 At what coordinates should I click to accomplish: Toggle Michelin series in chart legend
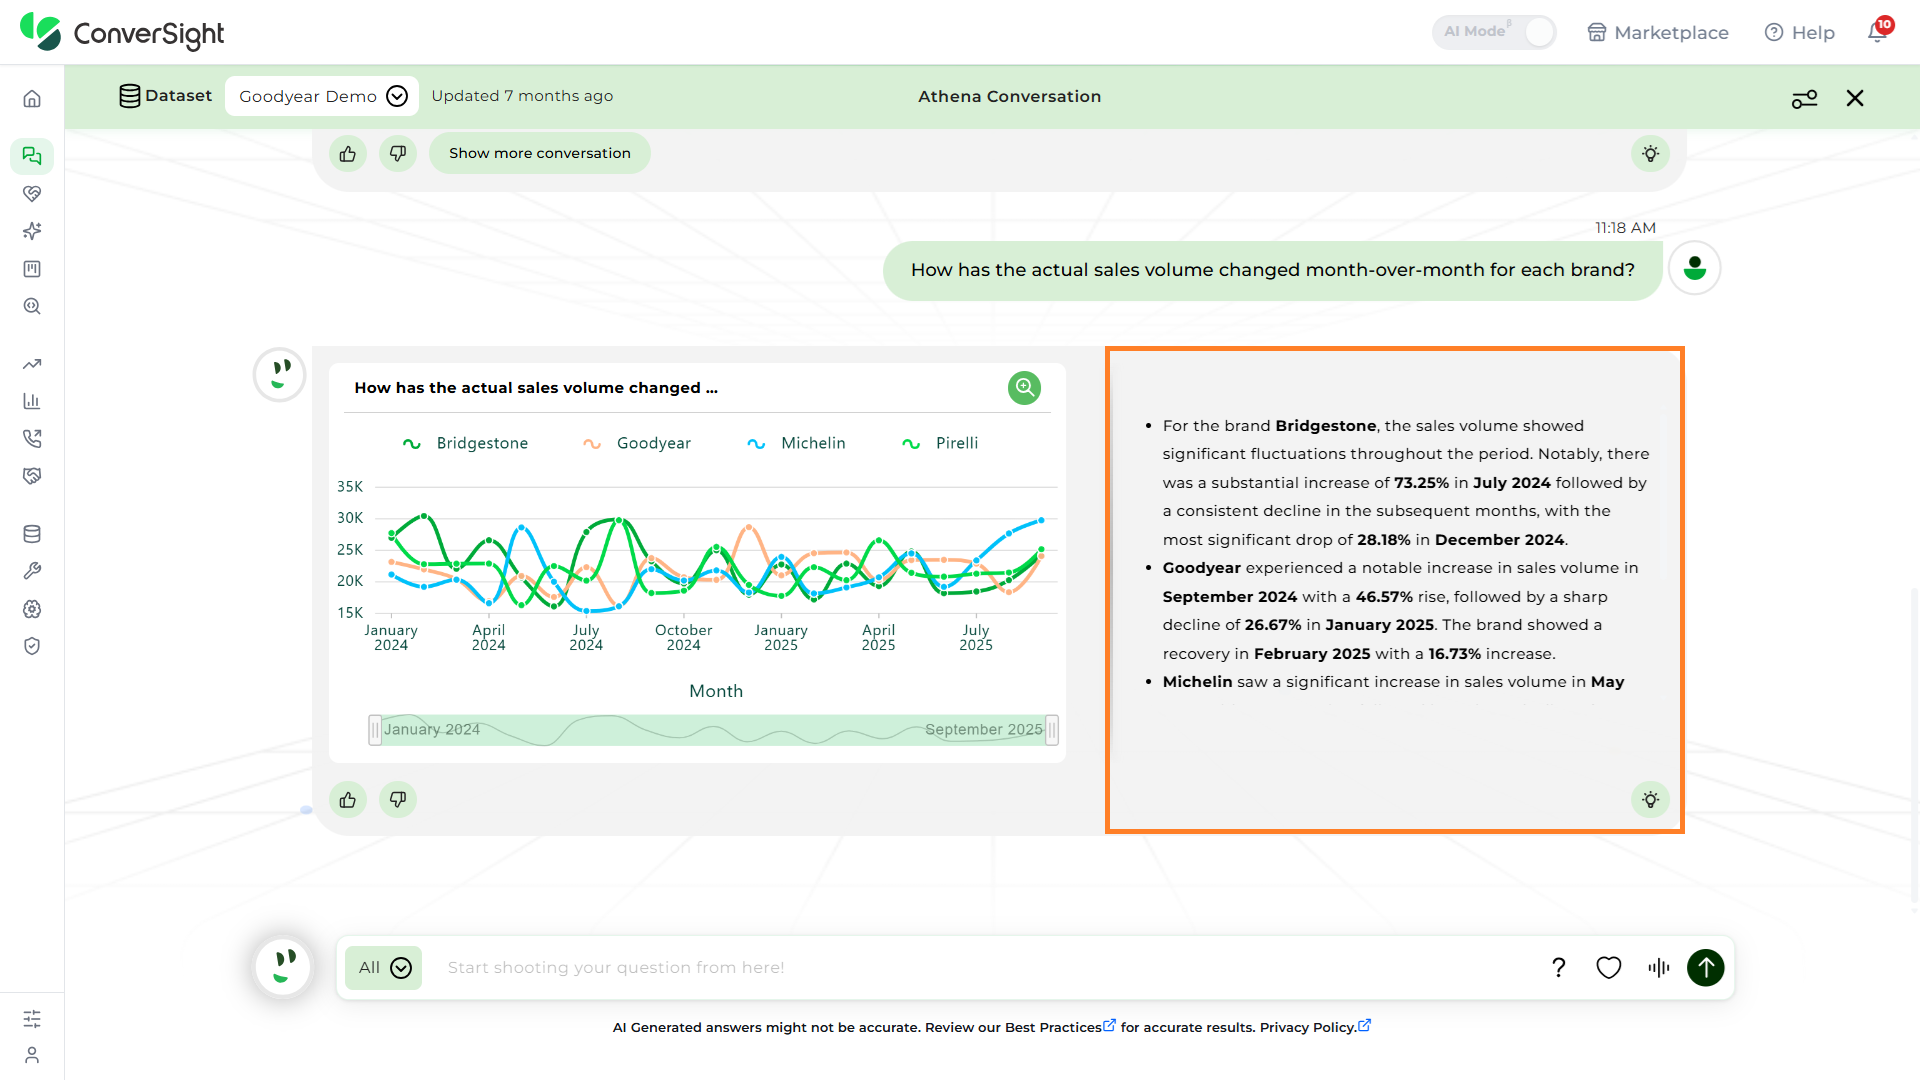pyautogui.click(x=796, y=443)
